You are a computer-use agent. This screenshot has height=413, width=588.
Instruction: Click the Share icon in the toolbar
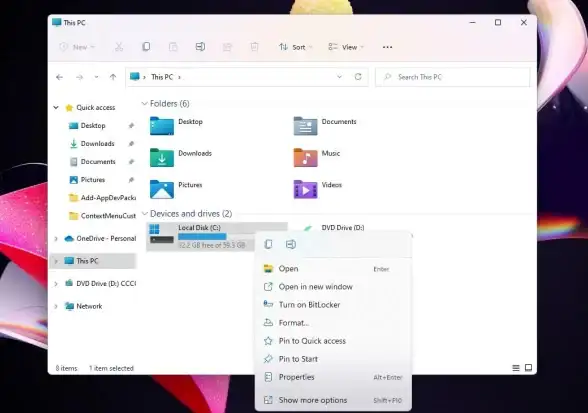pyautogui.click(x=227, y=47)
